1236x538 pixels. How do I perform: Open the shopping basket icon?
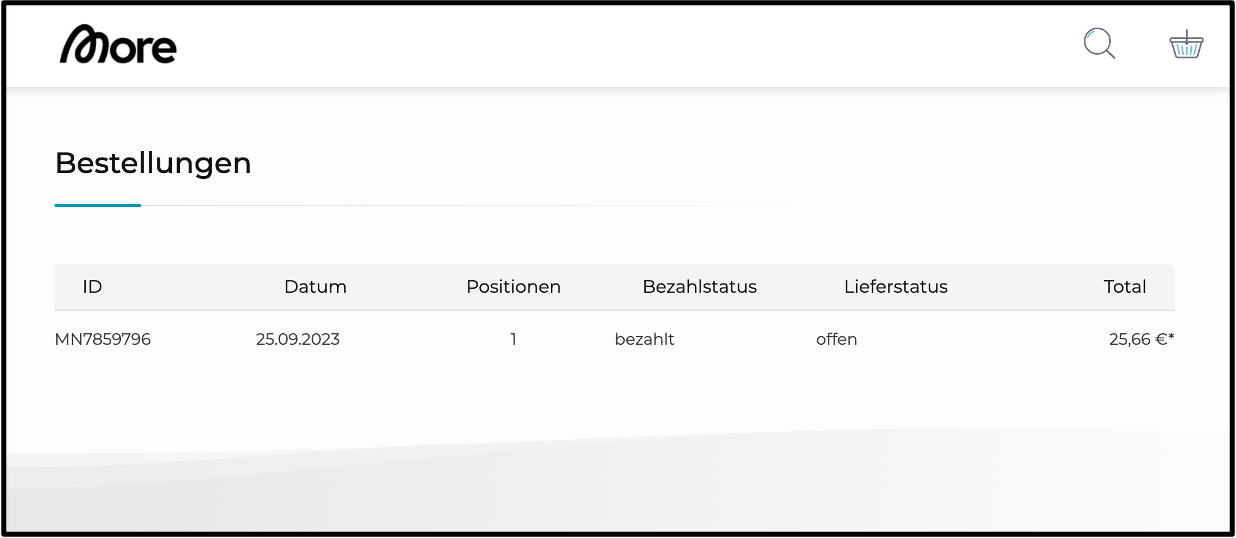1186,45
